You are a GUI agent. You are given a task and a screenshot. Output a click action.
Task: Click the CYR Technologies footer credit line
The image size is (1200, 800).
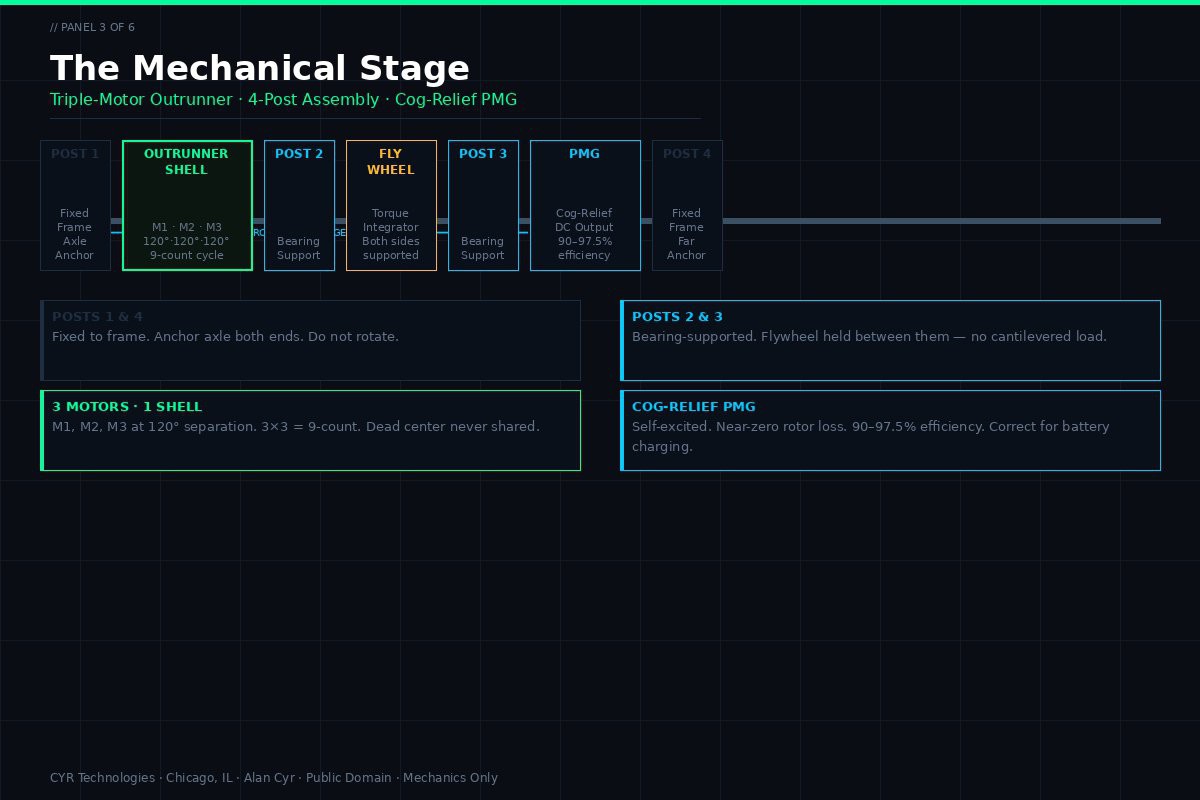point(274,778)
